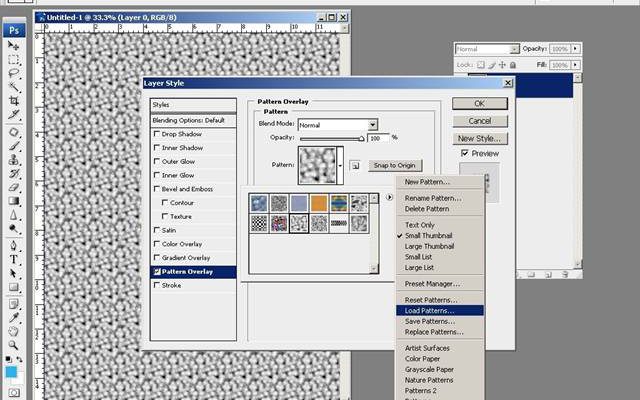Select the Zoom magnifier tool
Screen dimensions: 640x400
14,345
